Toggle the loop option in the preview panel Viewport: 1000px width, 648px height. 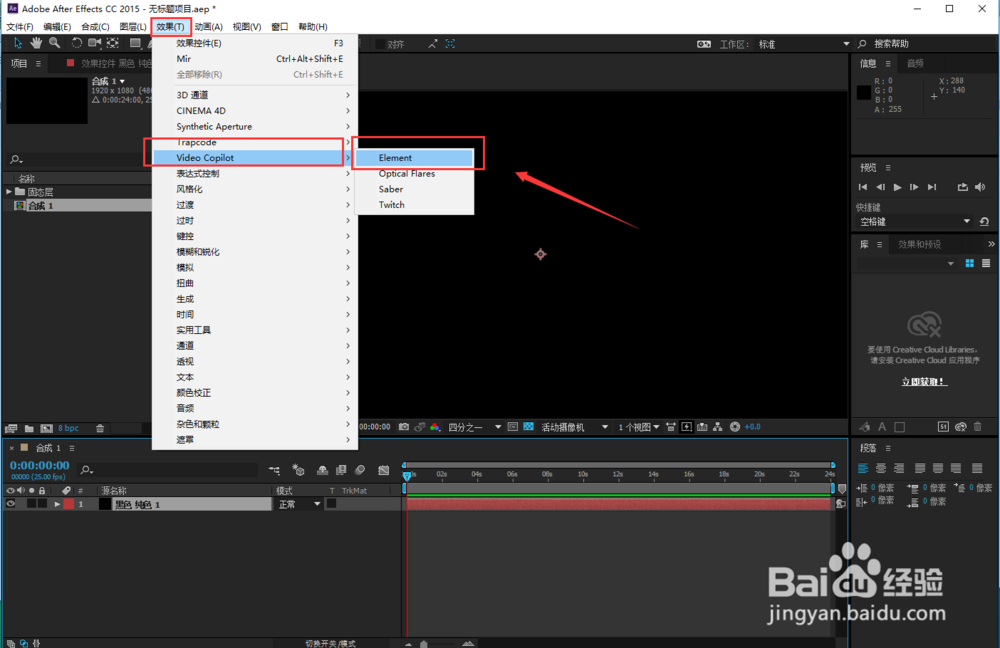962,187
